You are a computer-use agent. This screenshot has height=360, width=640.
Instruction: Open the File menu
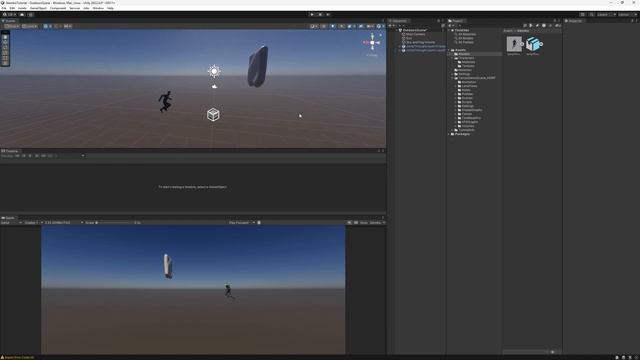(x=4, y=8)
